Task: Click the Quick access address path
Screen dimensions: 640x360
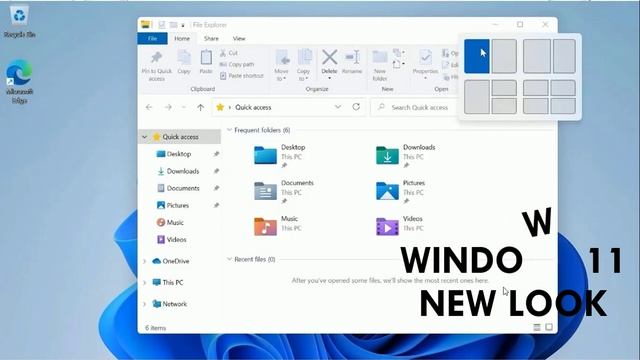Action: tap(253, 107)
